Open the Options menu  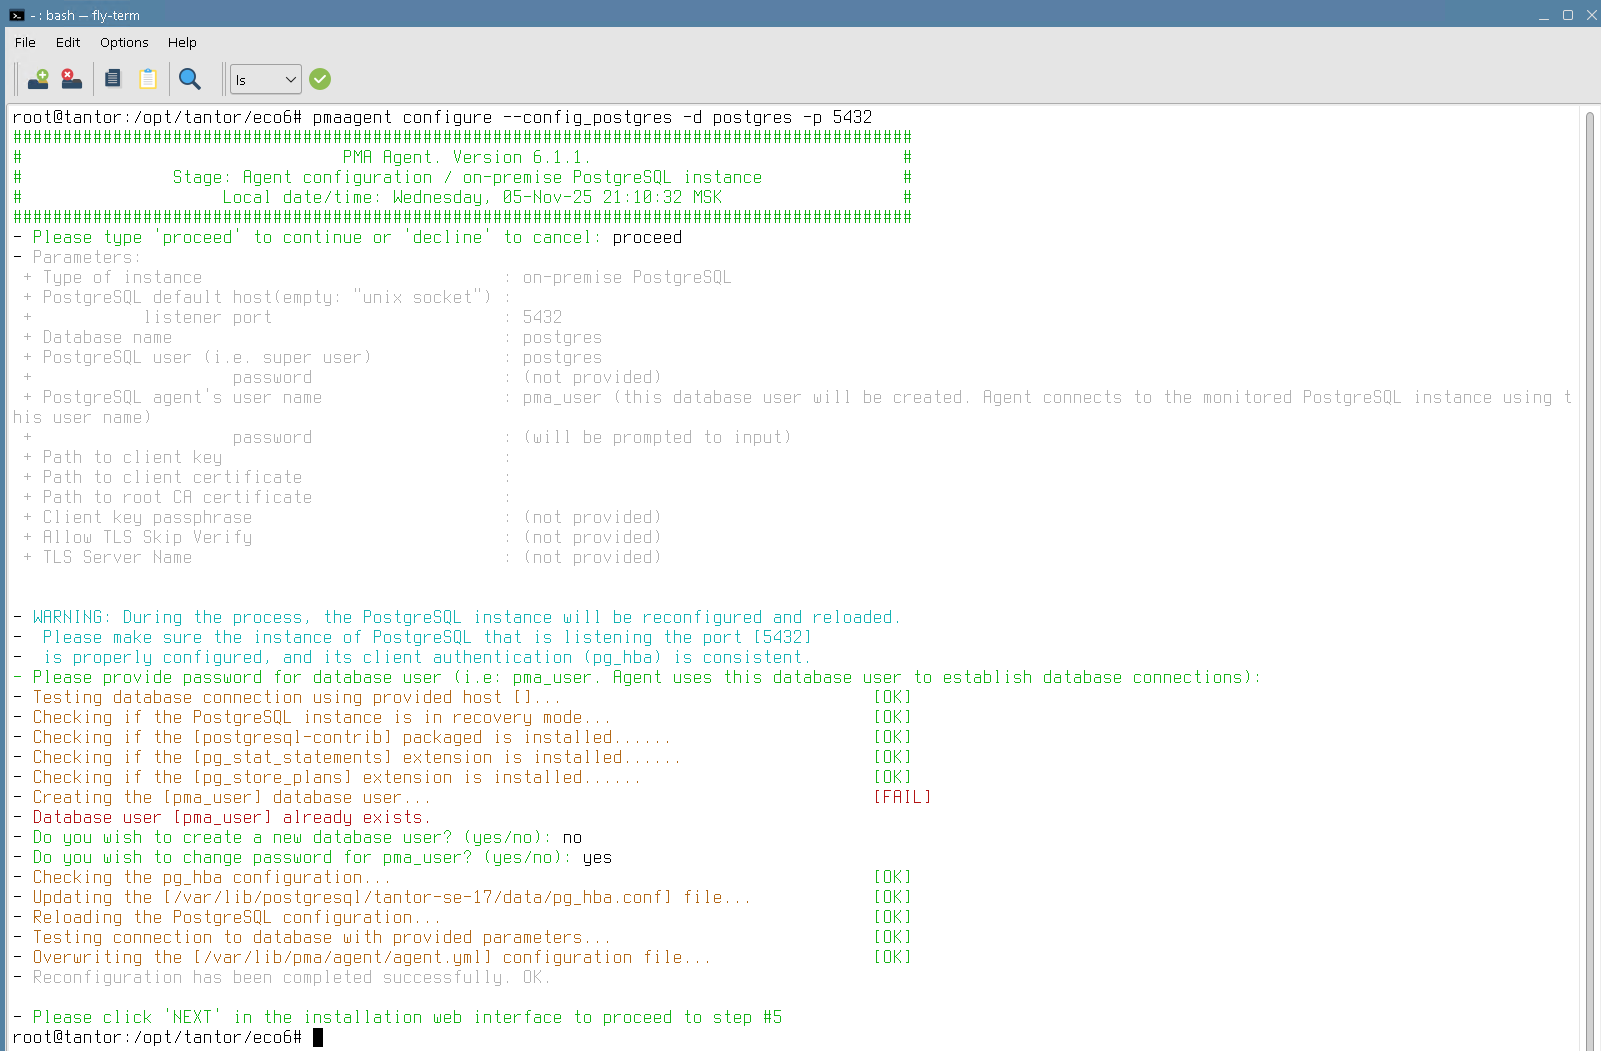tap(124, 42)
